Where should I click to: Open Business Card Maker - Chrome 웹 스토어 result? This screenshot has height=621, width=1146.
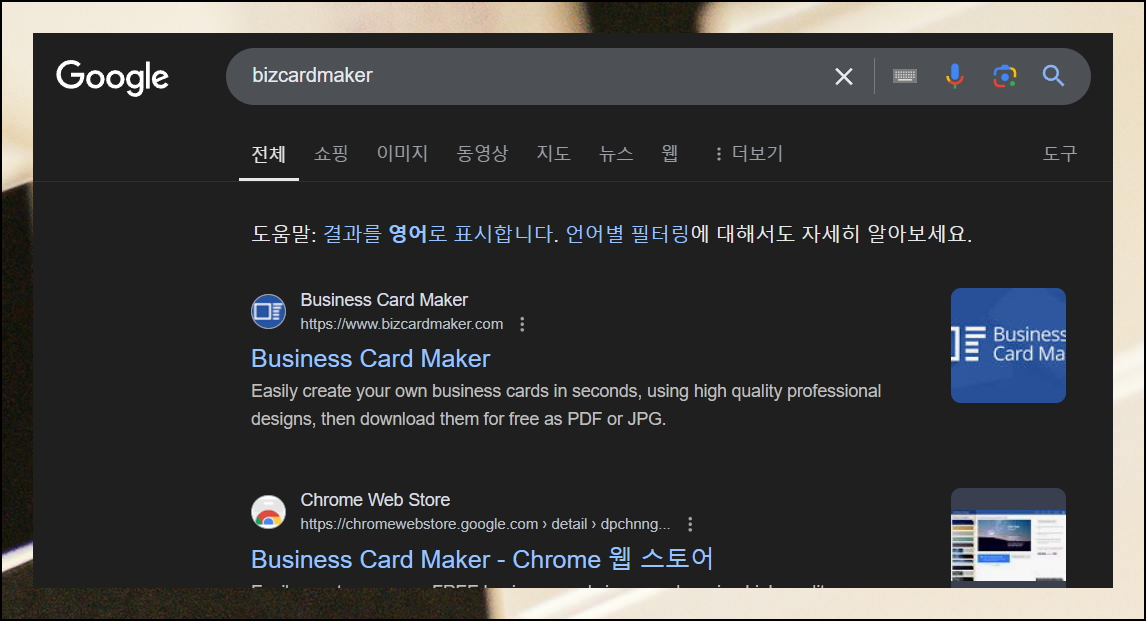pyautogui.click(x=482, y=559)
